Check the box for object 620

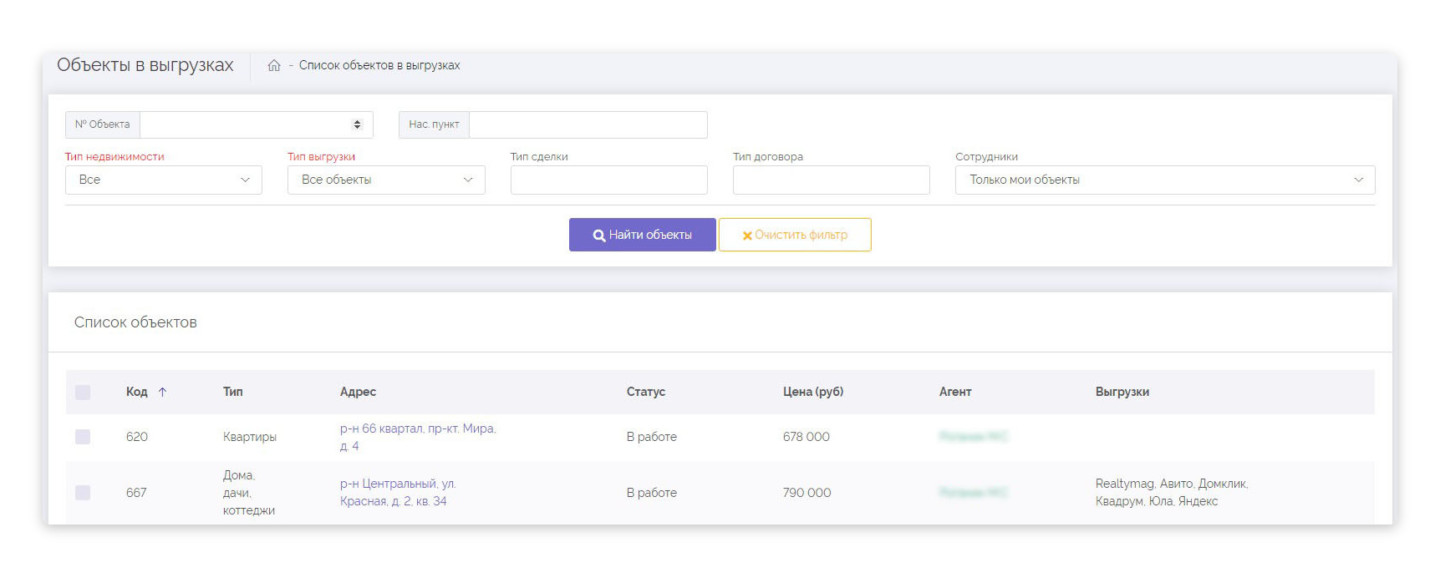point(83,437)
